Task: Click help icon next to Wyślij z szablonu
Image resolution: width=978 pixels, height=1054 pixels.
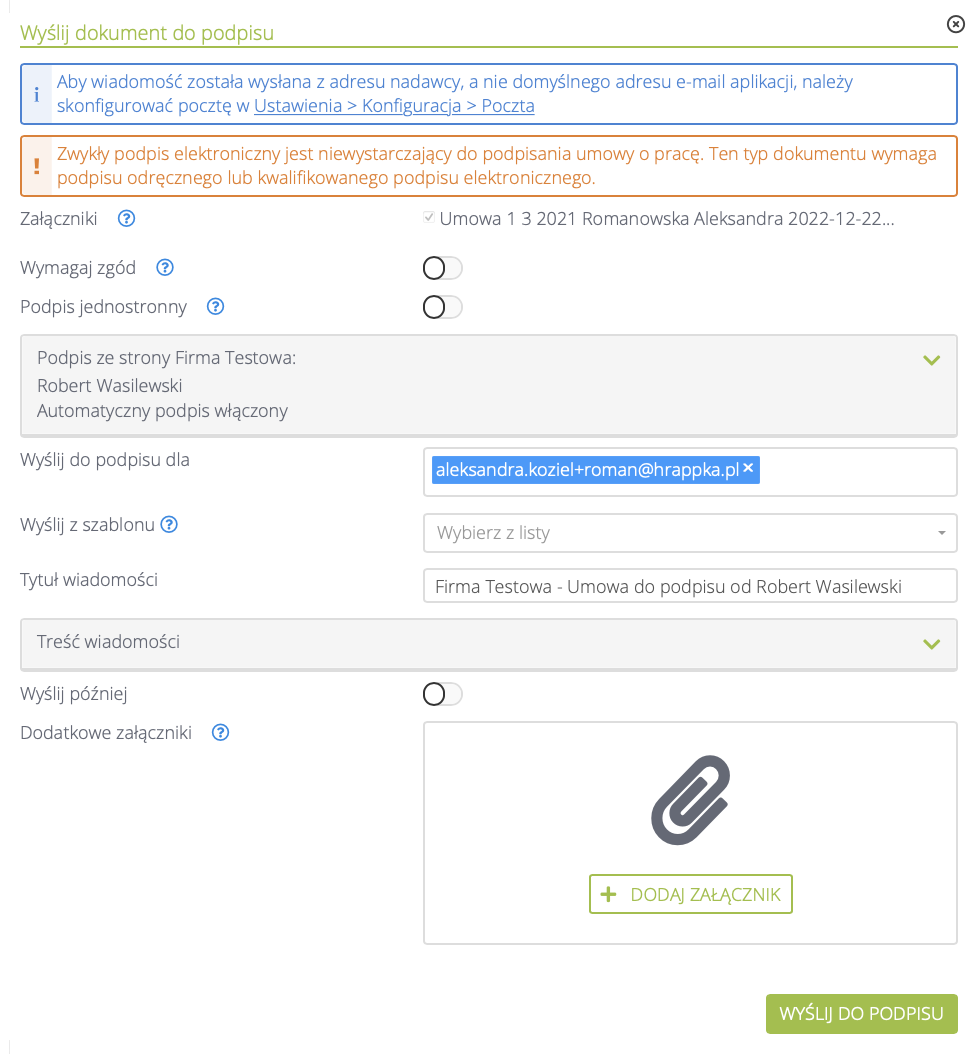Action: pyautogui.click(x=169, y=524)
